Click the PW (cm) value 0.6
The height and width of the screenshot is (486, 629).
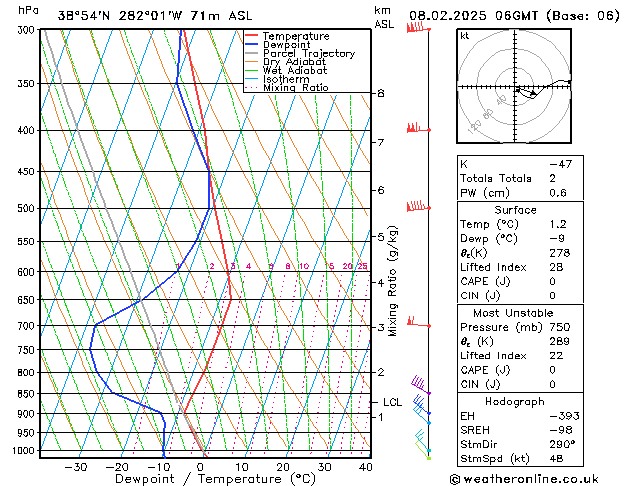point(558,193)
